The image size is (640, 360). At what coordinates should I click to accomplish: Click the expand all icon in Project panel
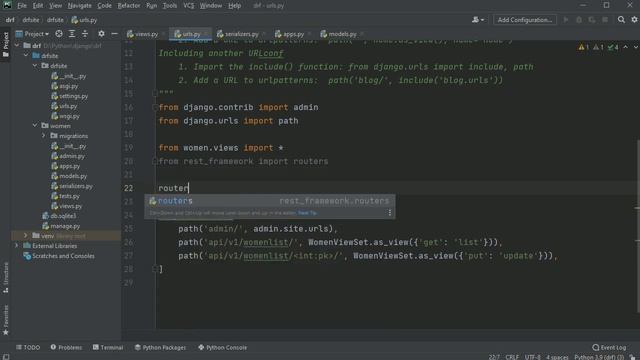tap(72, 34)
